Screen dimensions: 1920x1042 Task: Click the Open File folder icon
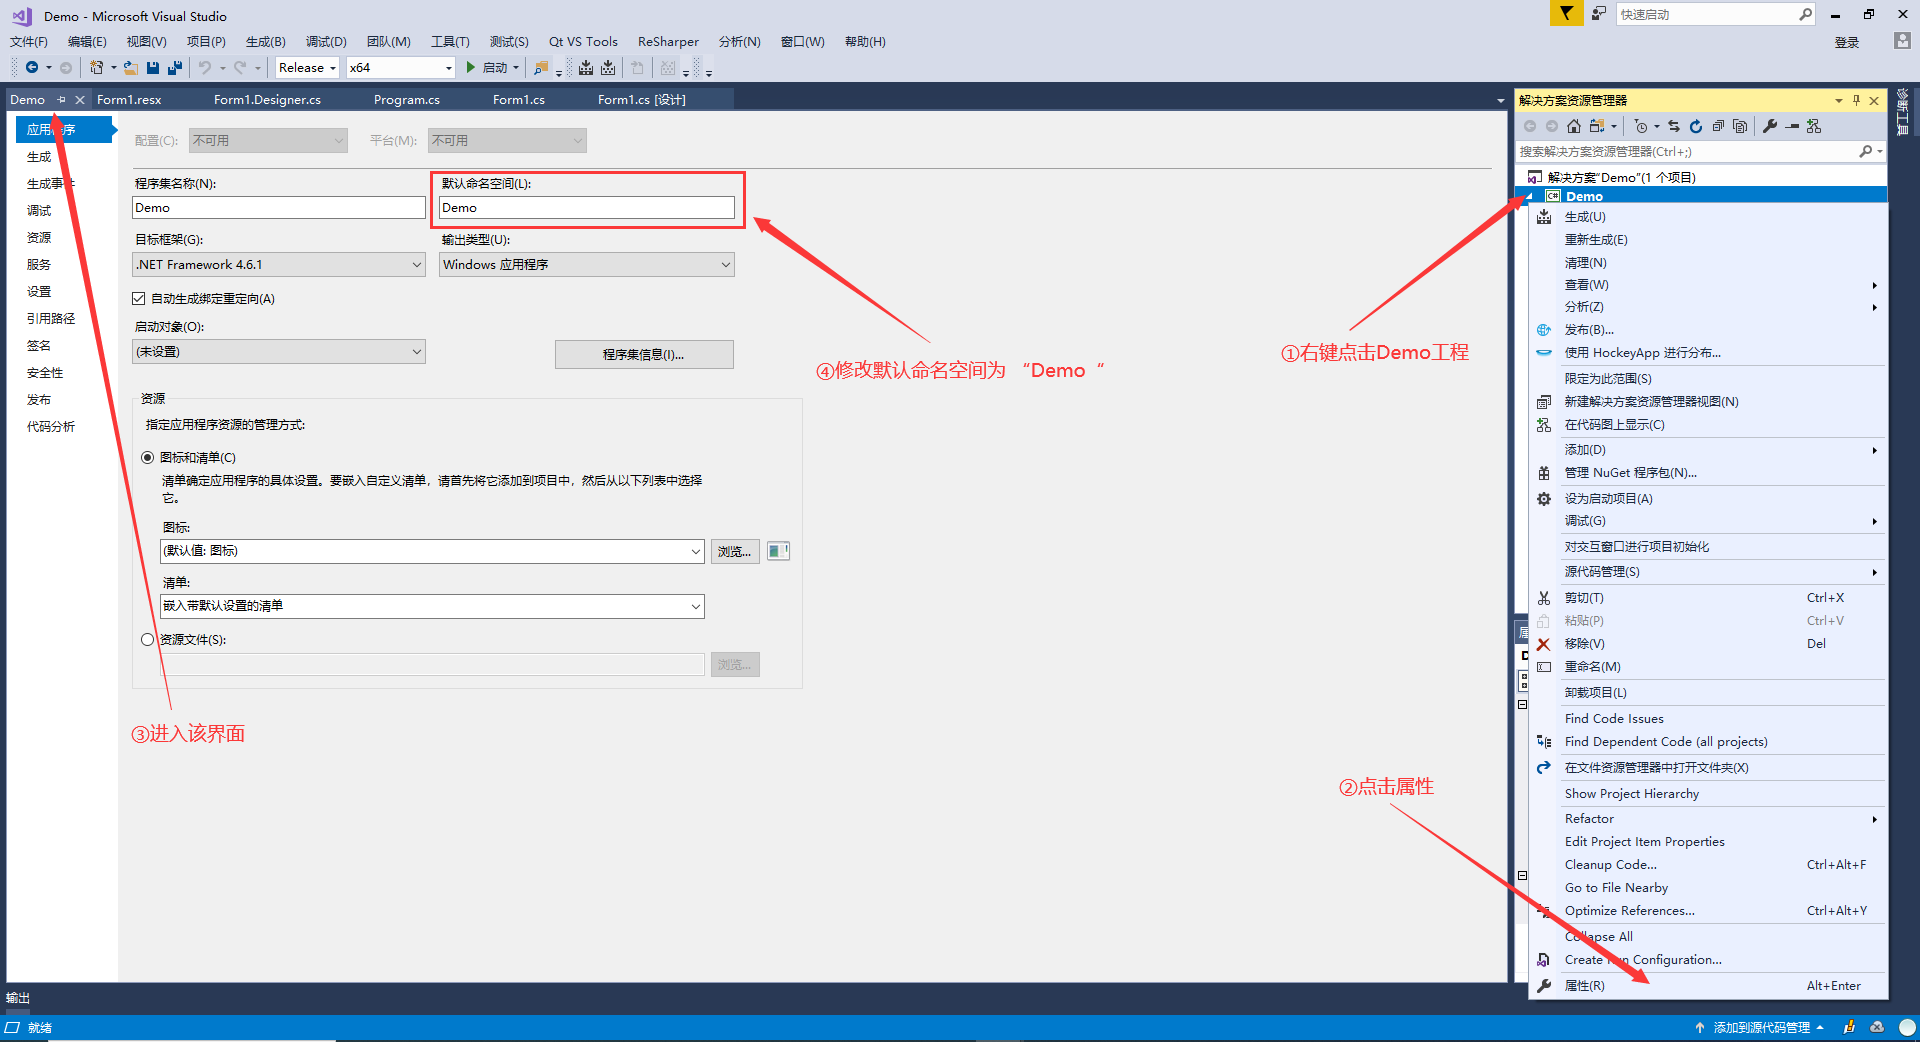coord(130,68)
